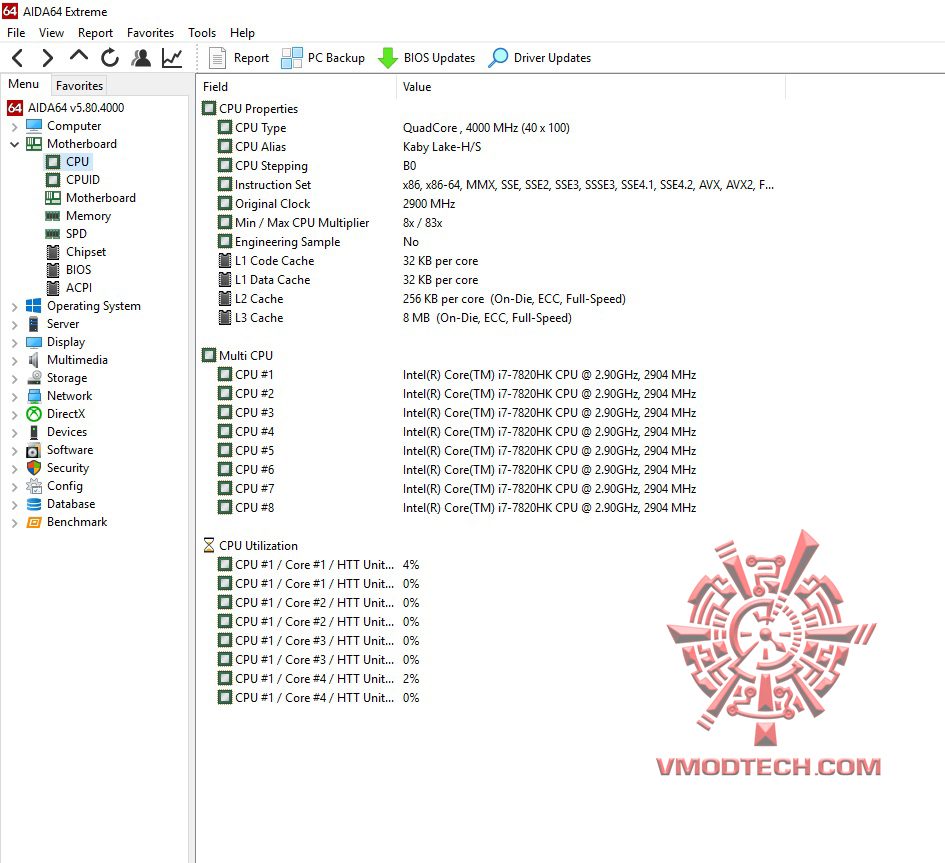Select the Engineering Sample row

(x=318, y=242)
